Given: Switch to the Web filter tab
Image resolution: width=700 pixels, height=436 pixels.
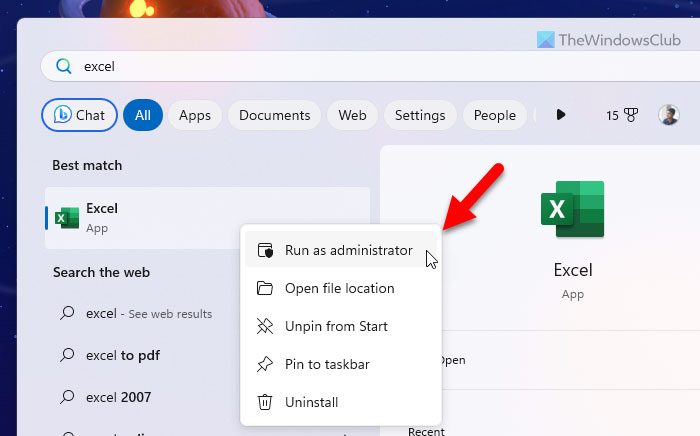Looking at the screenshot, I should 352,115.
